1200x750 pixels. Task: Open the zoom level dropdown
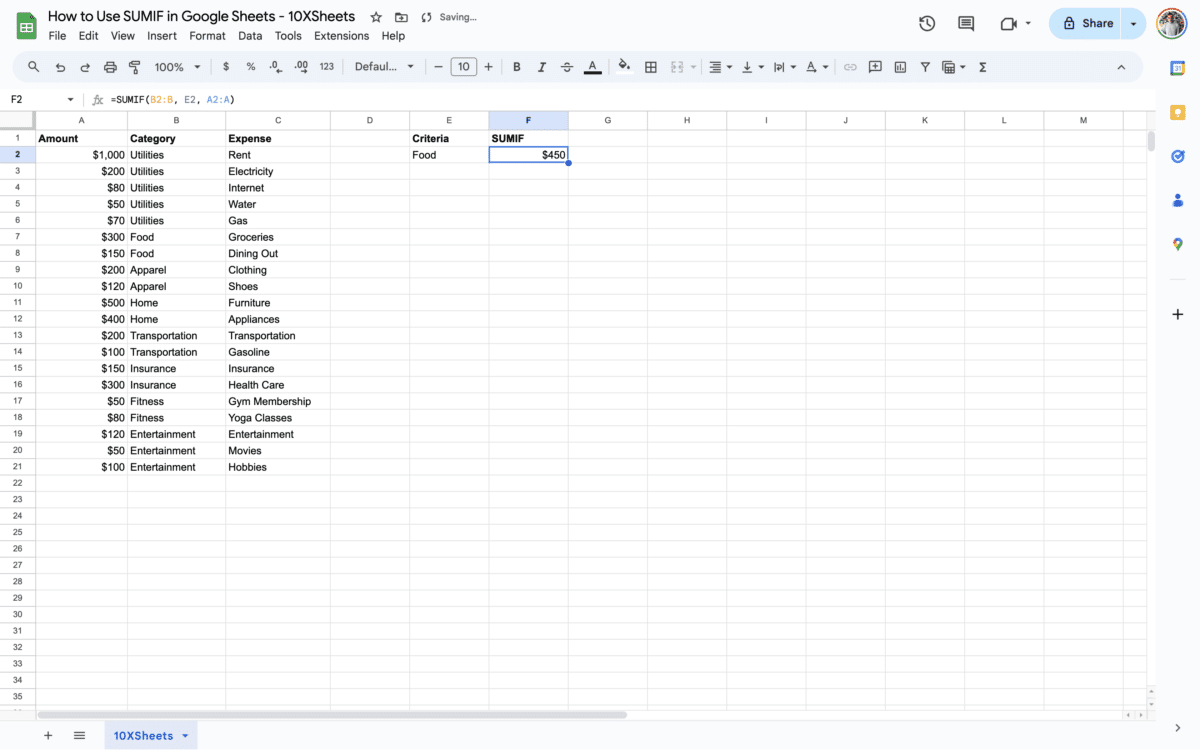[x=177, y=66]
